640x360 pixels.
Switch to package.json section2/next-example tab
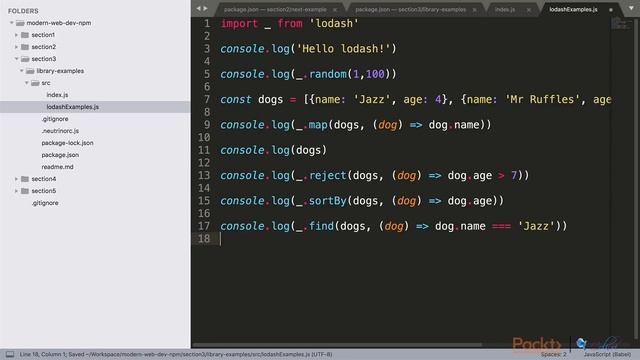[x=275, y=9]
